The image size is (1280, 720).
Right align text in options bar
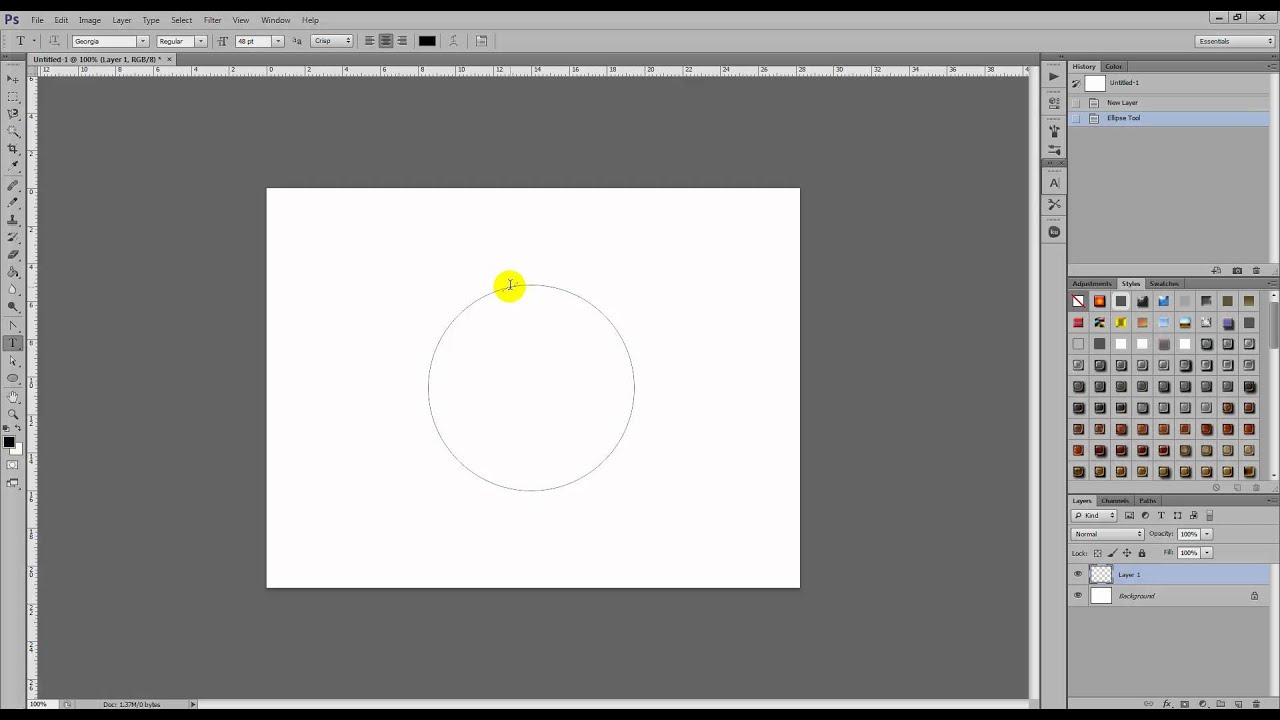pos(402,41)
